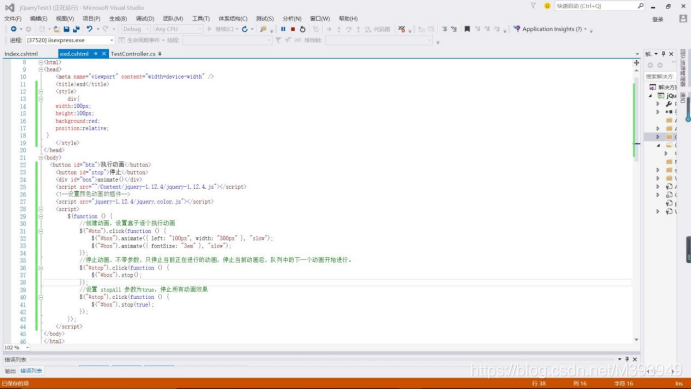
Task: Click the breakpoint exception settings icon
Action: [402, 29]
